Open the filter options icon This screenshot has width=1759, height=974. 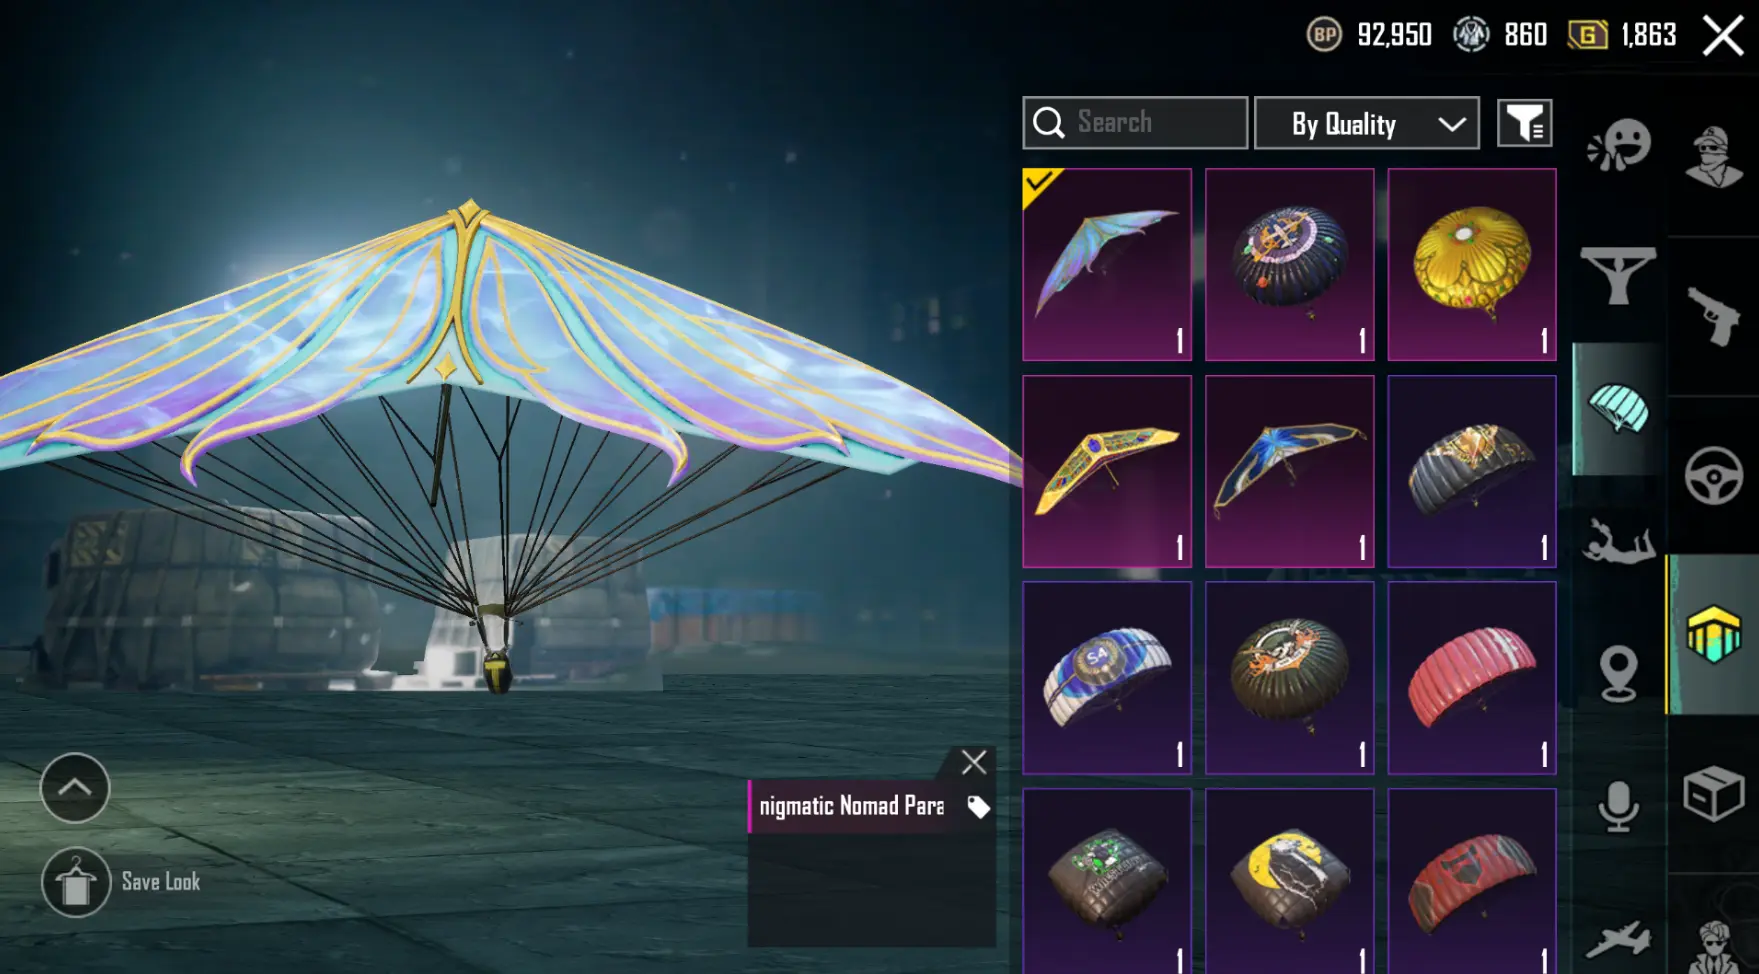1524,123
